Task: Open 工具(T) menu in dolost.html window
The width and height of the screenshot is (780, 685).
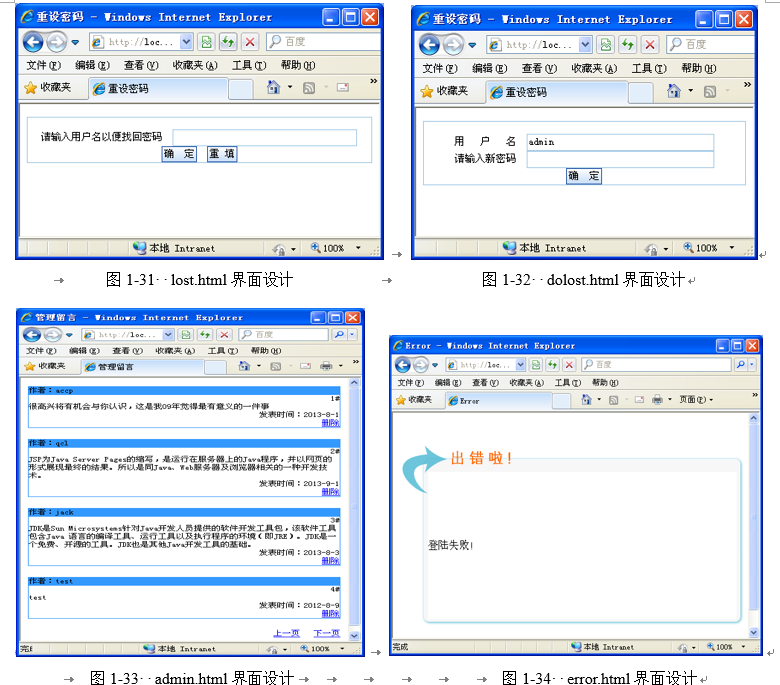Action: [649, 68]
